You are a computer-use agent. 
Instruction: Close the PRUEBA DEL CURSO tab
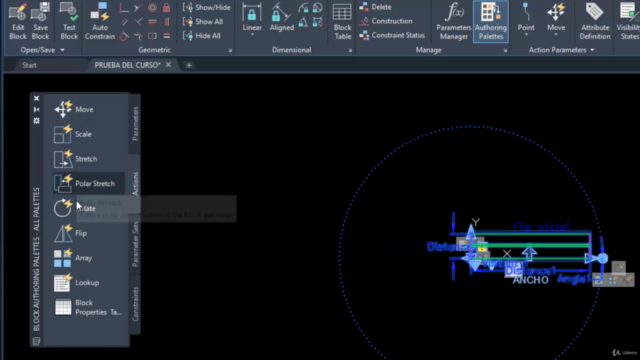point(168,65)
